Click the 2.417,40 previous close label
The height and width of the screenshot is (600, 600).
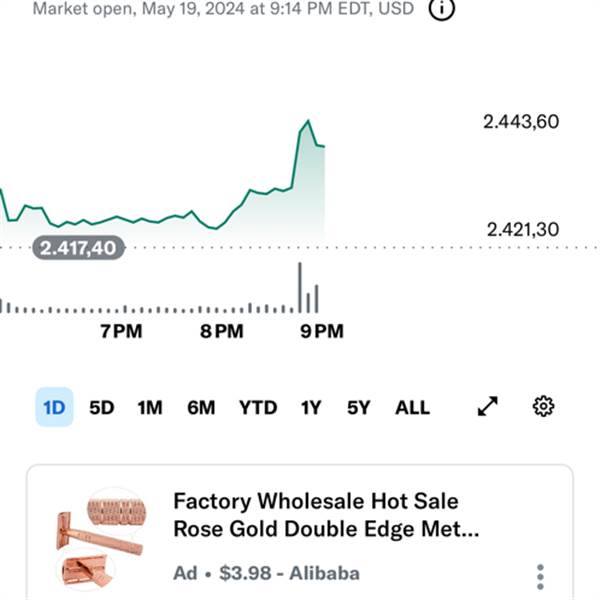79,247
